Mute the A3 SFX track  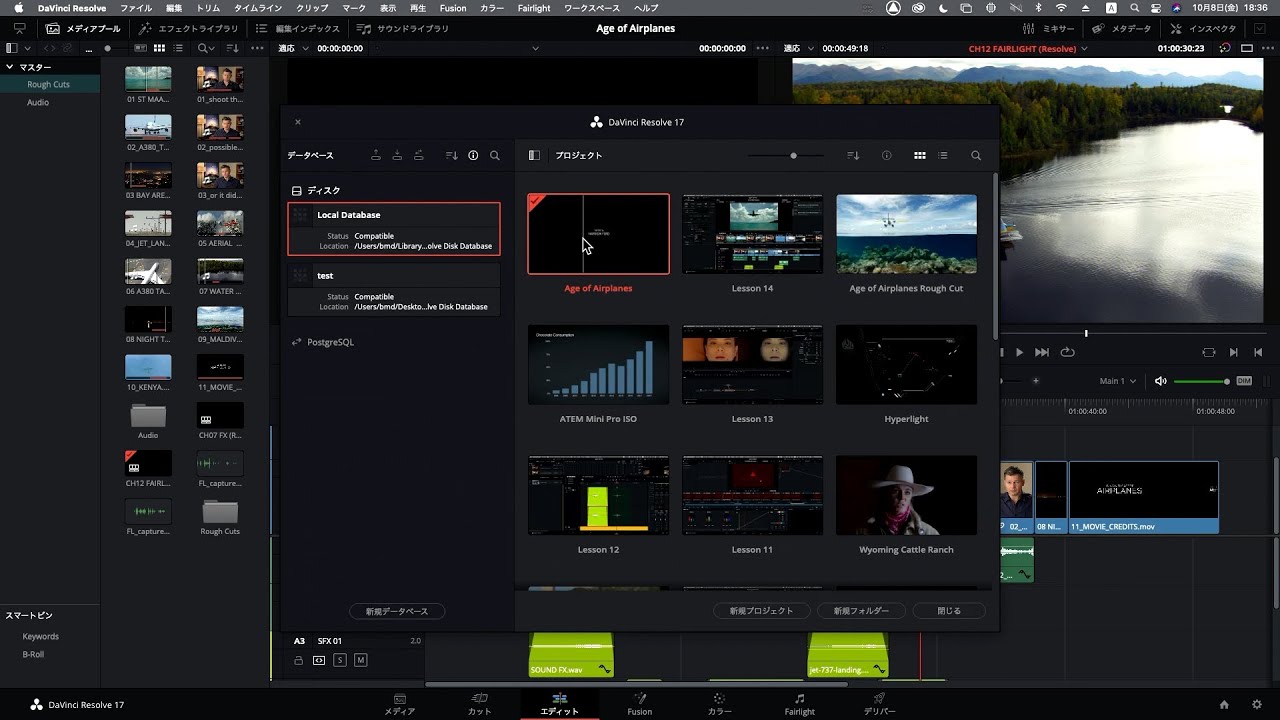(x=360, y=660)
